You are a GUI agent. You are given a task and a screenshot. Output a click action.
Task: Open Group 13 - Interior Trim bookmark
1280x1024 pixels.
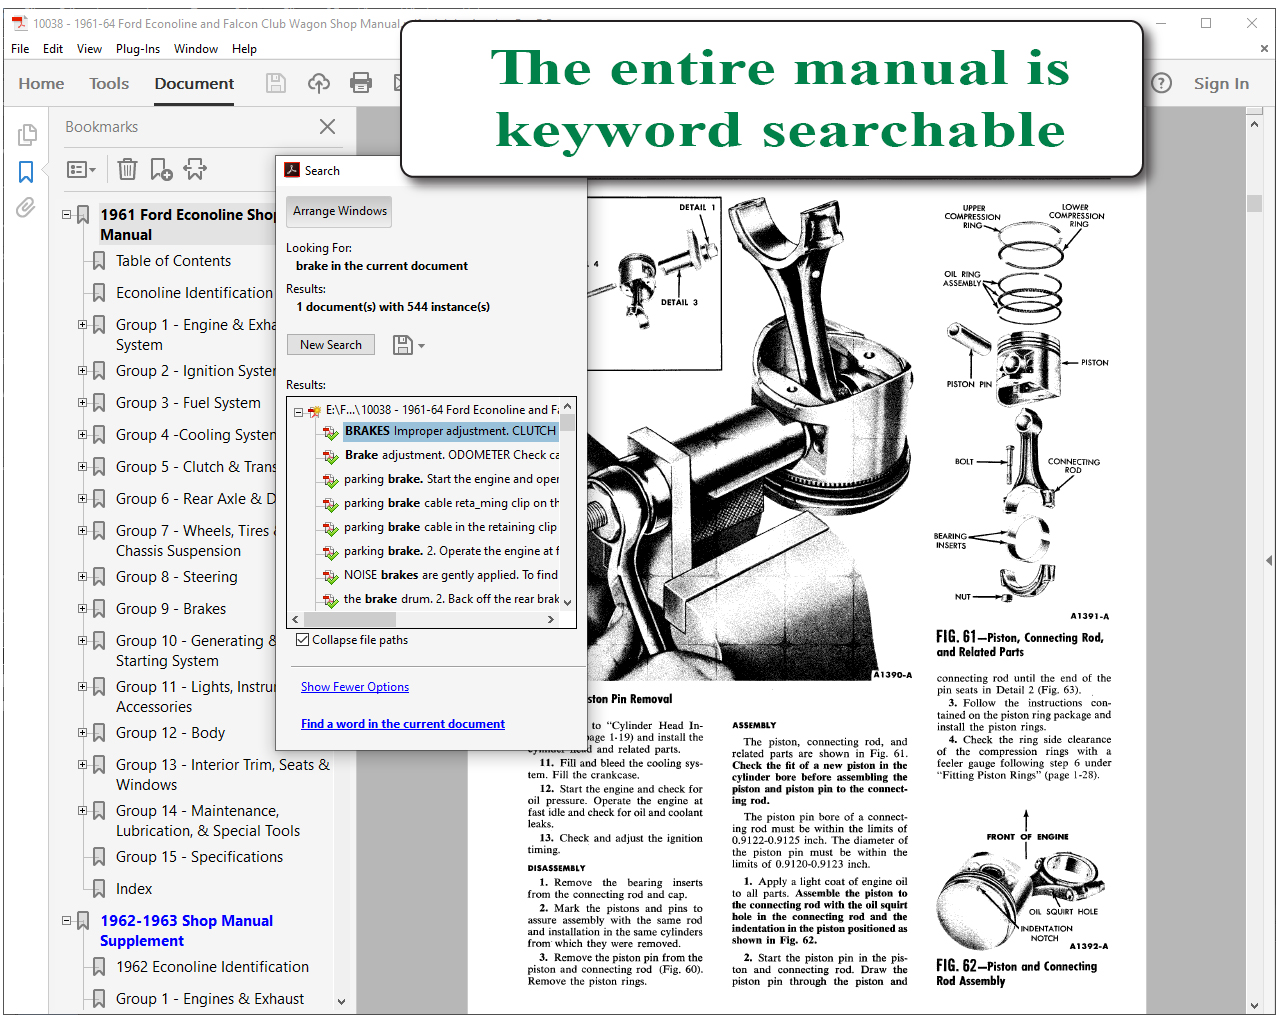[222, 775]
